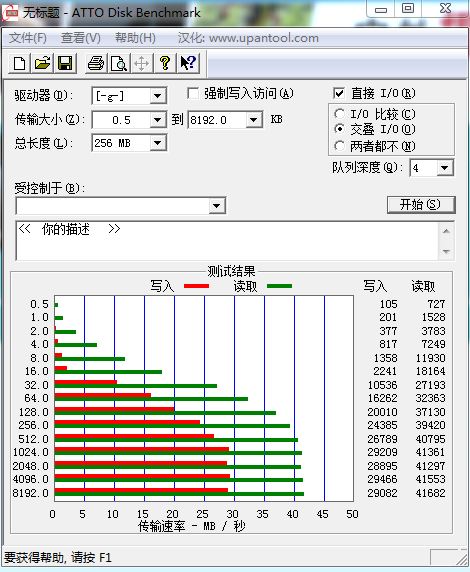Open print preview magnifier icon

pyautogui.click(x=119, y=63)
